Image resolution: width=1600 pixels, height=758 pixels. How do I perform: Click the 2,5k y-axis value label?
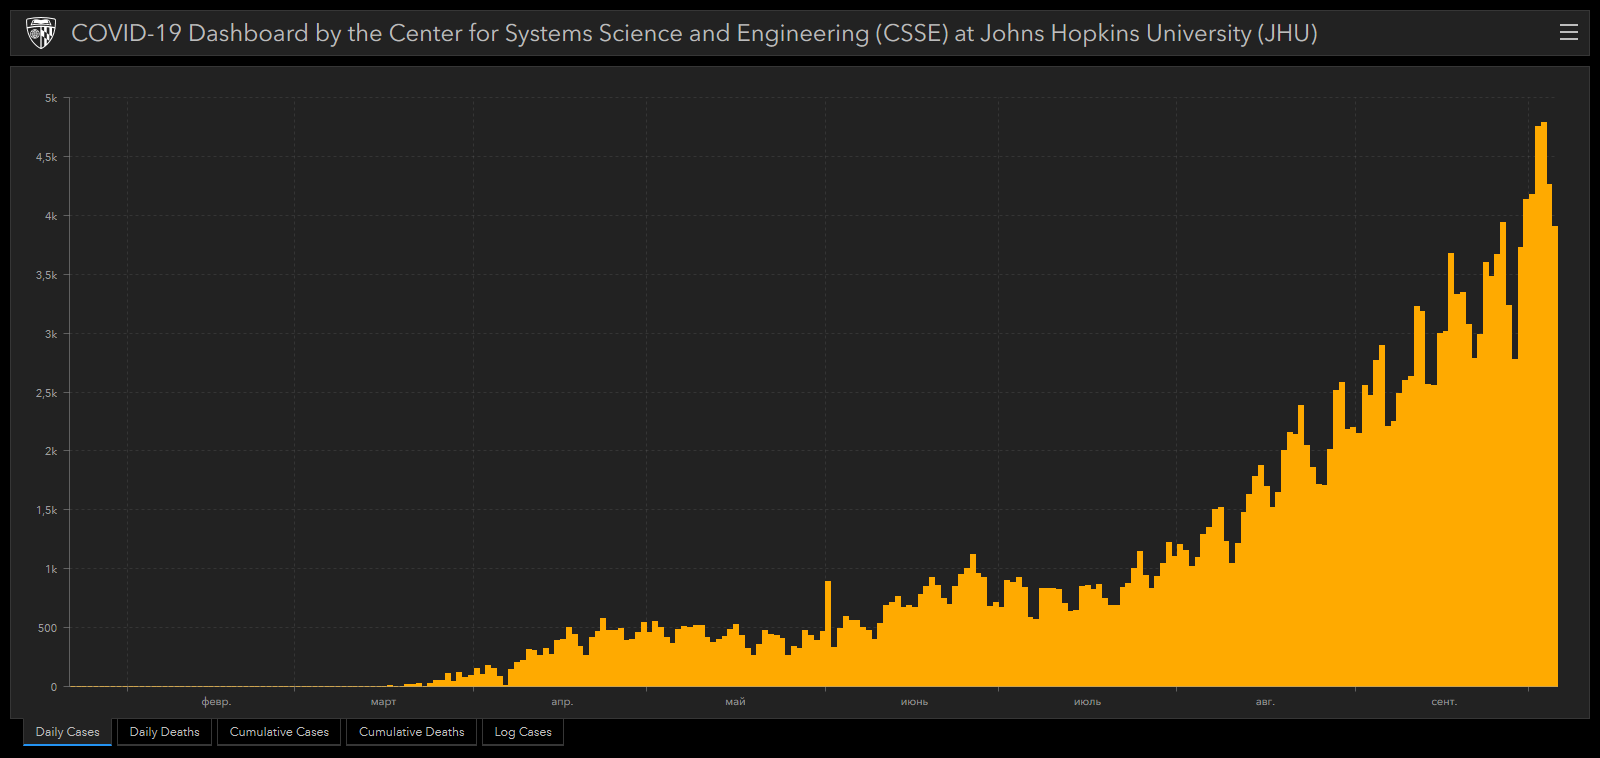pyautogui.click(x=47, y=393)
